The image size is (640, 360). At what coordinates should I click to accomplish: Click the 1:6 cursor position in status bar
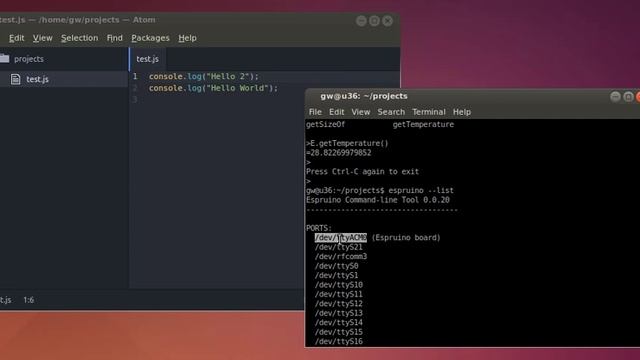pos(29,300)
